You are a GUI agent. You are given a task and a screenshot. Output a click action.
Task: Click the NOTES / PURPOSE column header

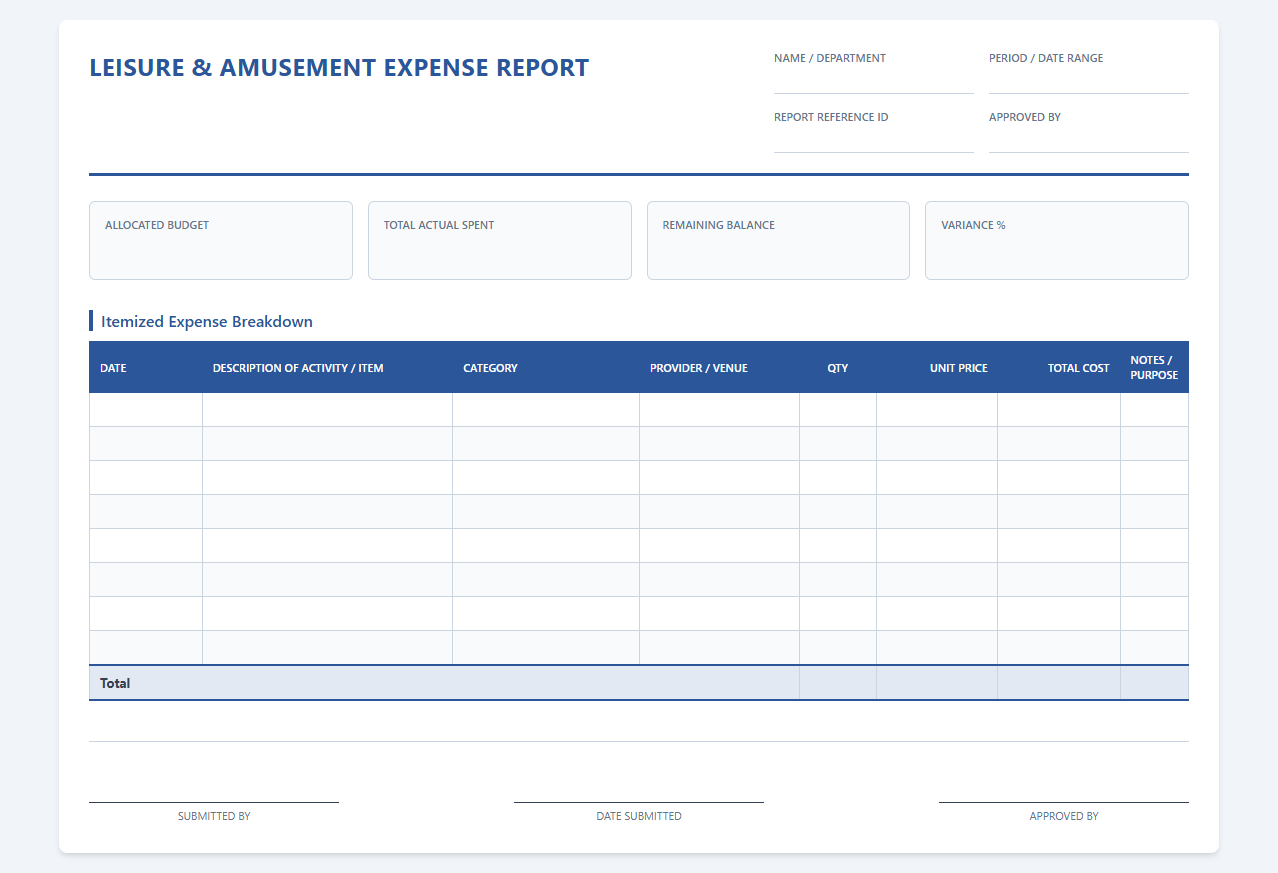click(x=1155, y=368)
